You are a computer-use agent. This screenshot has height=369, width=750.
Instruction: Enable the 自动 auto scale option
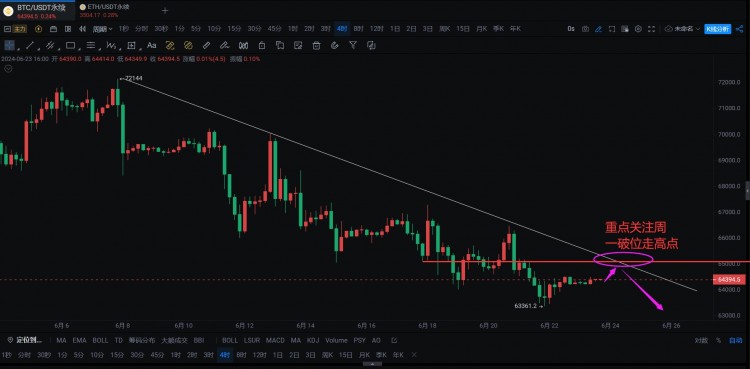[735, 340]
